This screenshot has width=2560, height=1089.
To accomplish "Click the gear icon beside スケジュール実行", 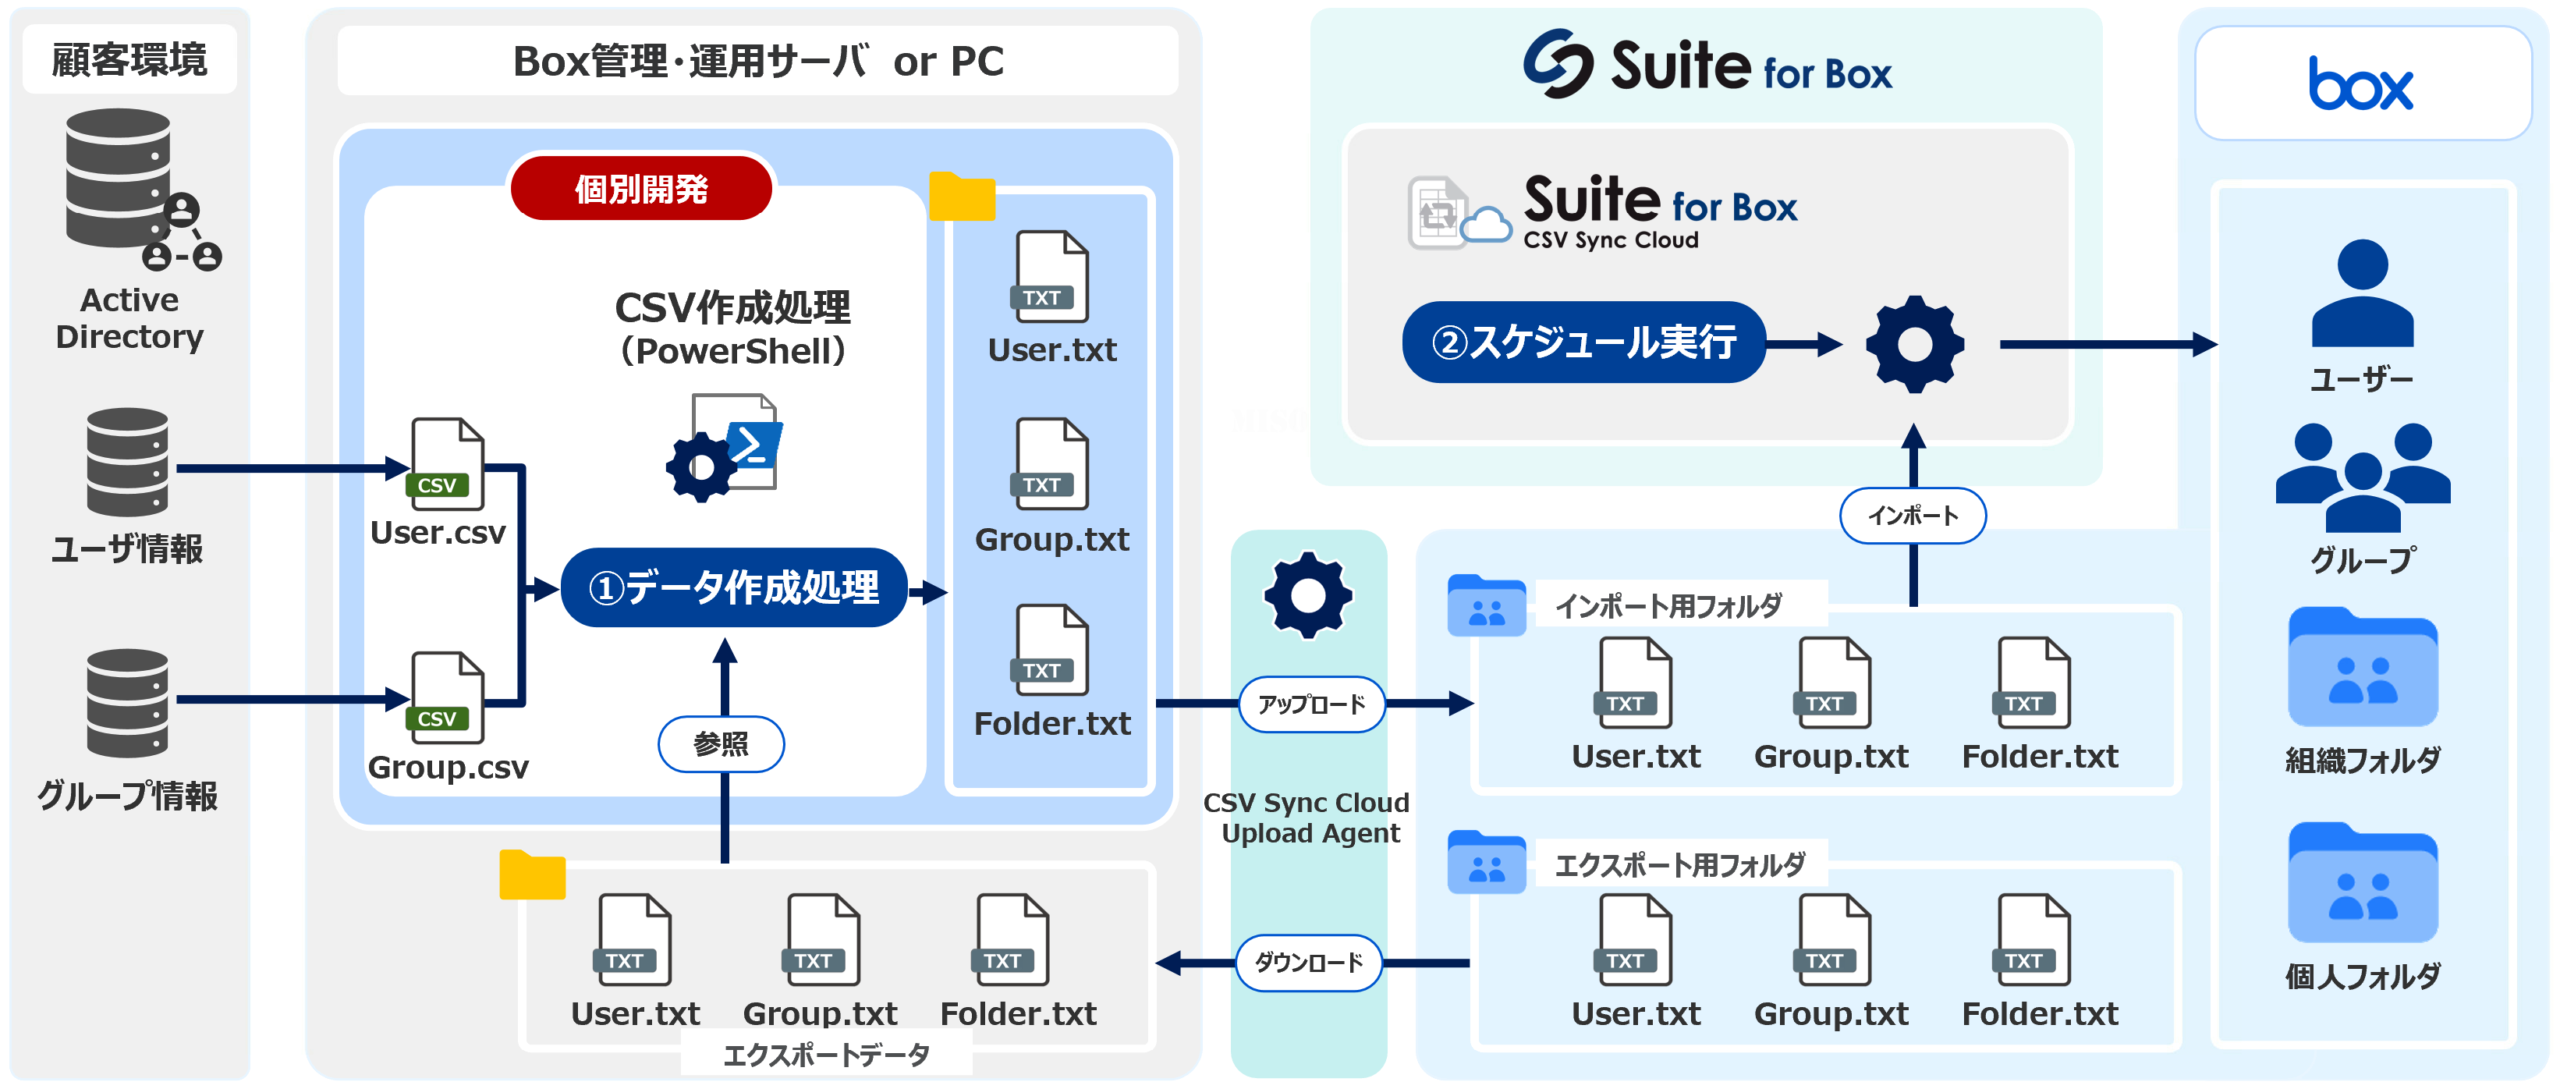I will tap(1914, 344).
